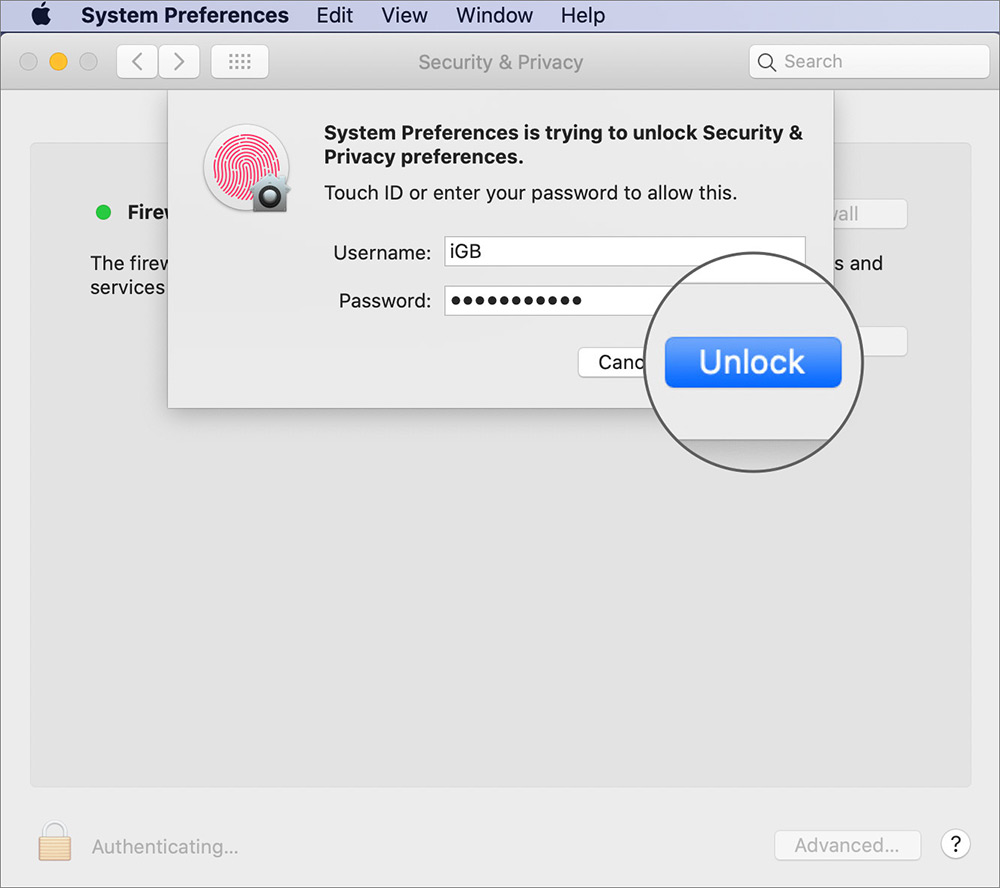
Task: Open the Edit menu
Action: (x=334, y=15)
